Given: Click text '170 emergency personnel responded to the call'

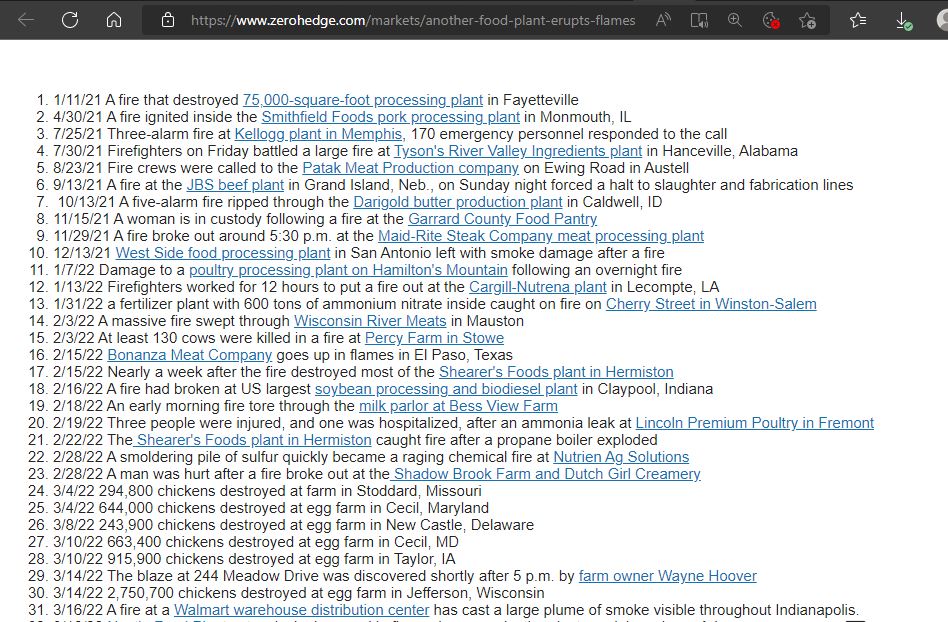Looking at the screenshot, I should tap(569, 134).
